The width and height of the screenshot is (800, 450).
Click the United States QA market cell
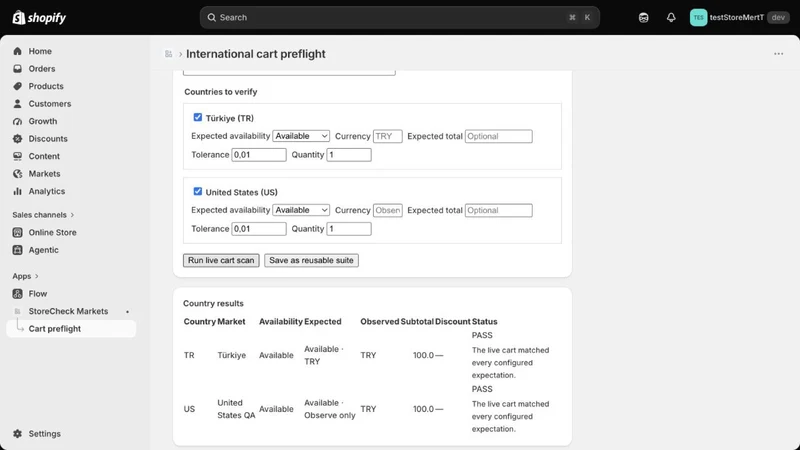click(236, 409)
